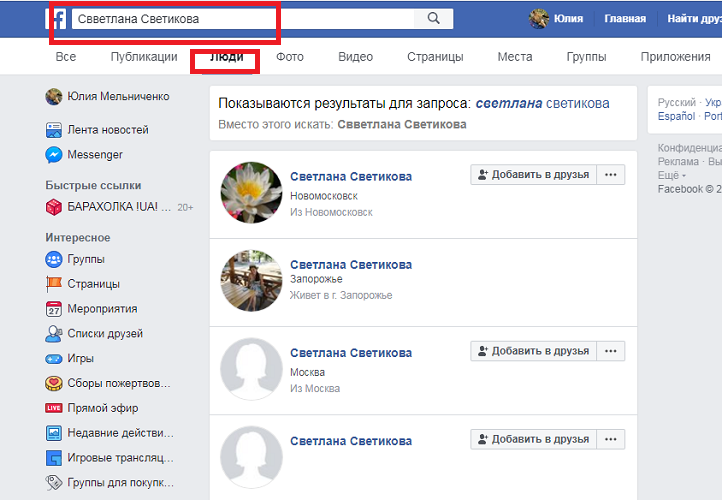Viewport: 722px width, 500px height.
Task: Click the Facebook logo icon
Action: point(57,19)
